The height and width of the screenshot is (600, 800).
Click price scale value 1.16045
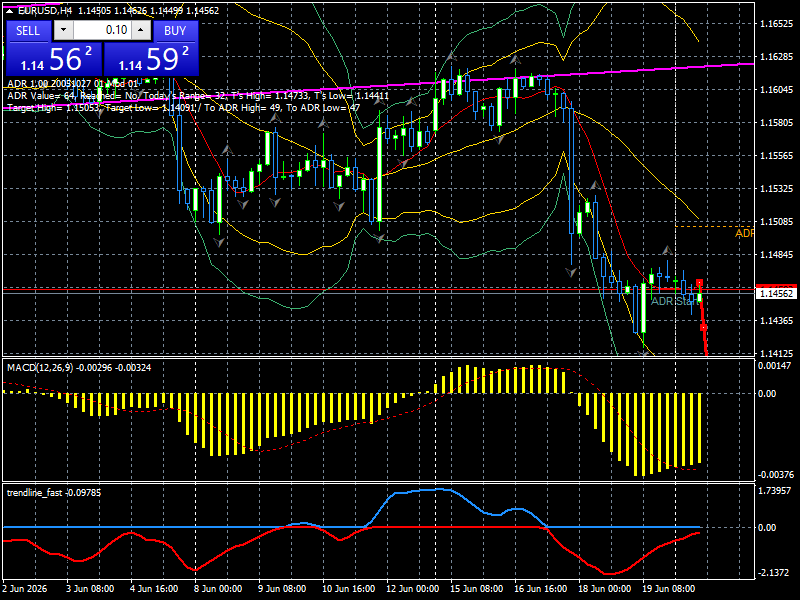point(777,90)
